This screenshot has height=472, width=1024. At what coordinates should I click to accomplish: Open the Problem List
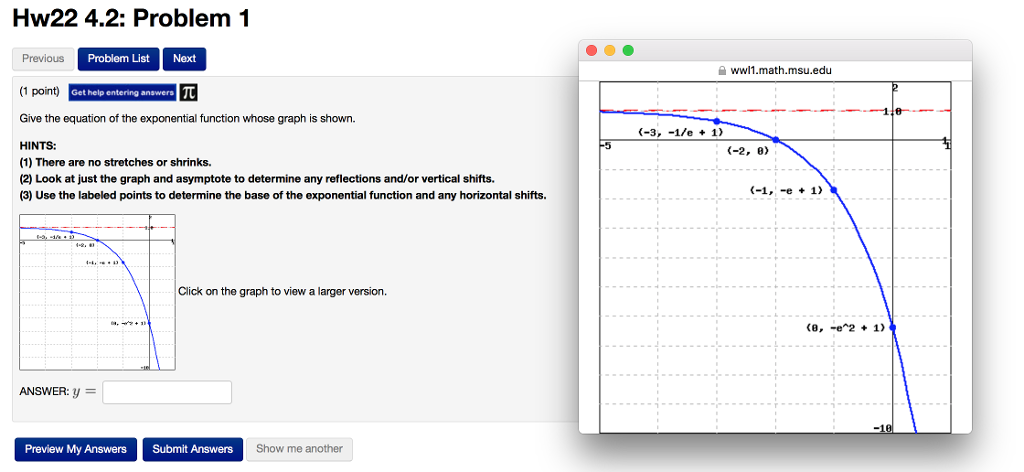tap(118, 59)
